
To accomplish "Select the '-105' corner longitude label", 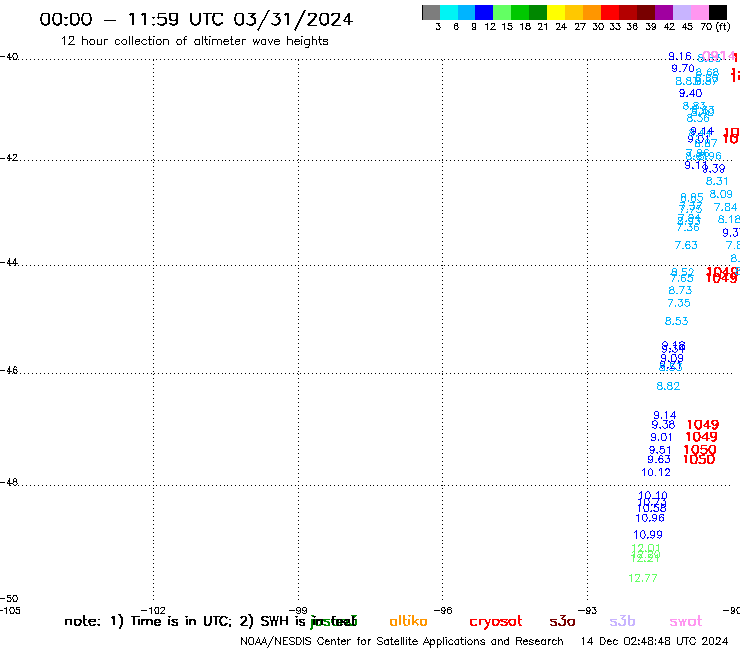I will [x=10, y=610].
